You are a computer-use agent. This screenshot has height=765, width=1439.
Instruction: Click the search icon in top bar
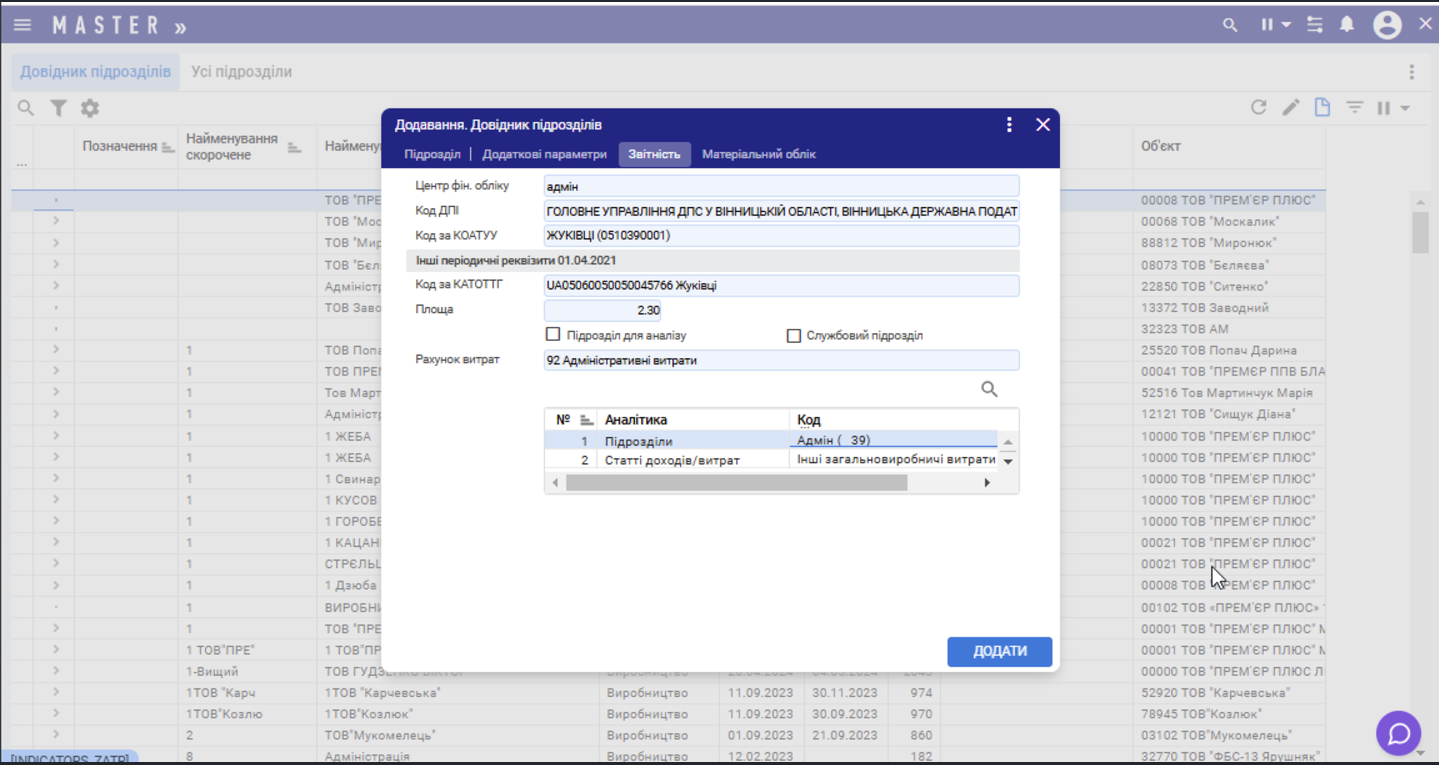point(1230,25)
